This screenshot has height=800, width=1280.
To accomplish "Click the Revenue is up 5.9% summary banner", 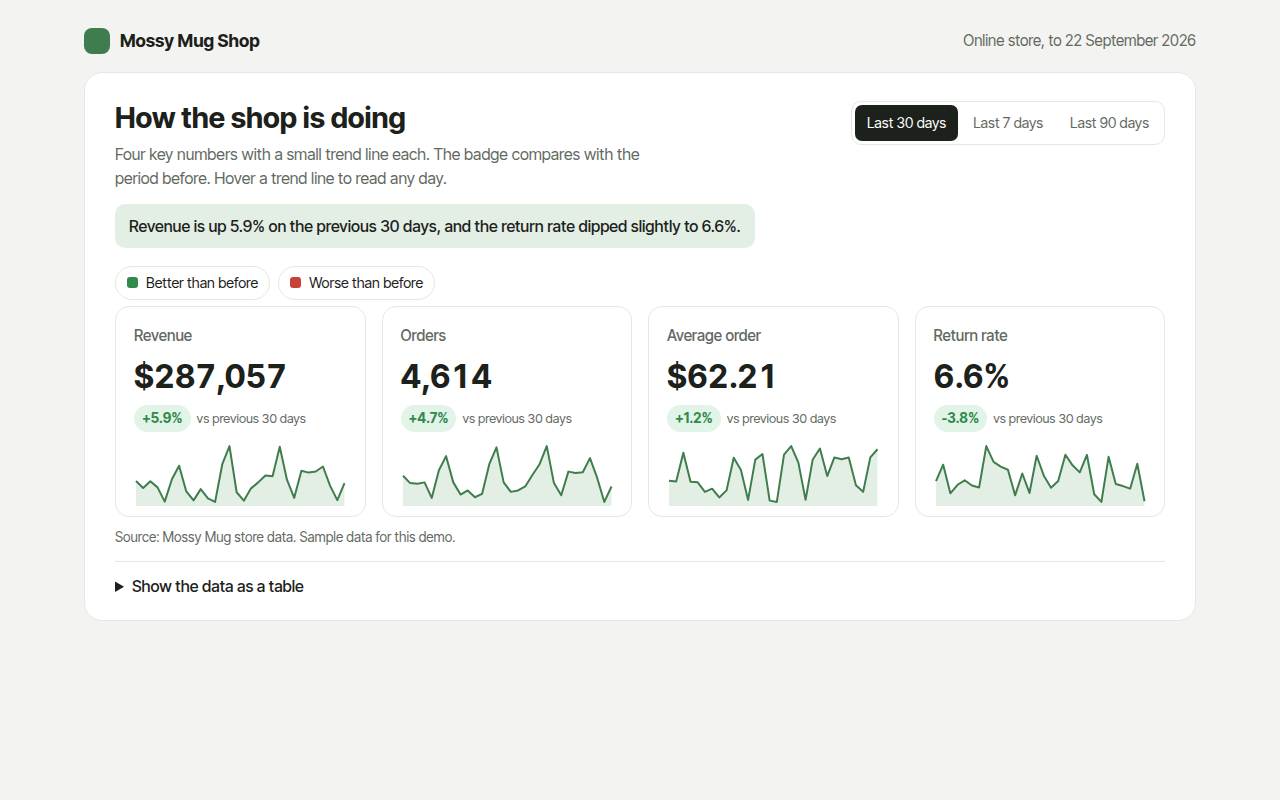I will click(x=435, y=226).
